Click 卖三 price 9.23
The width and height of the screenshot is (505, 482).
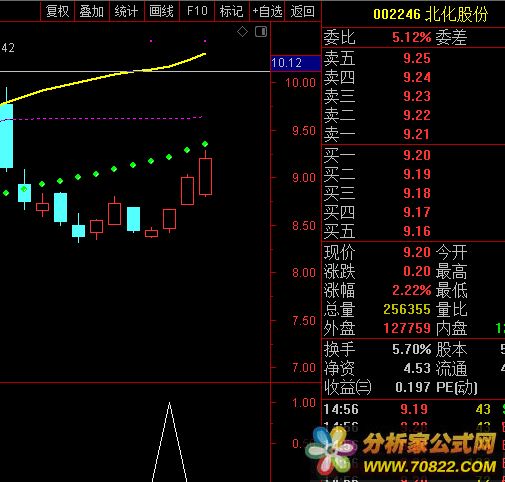417,96
